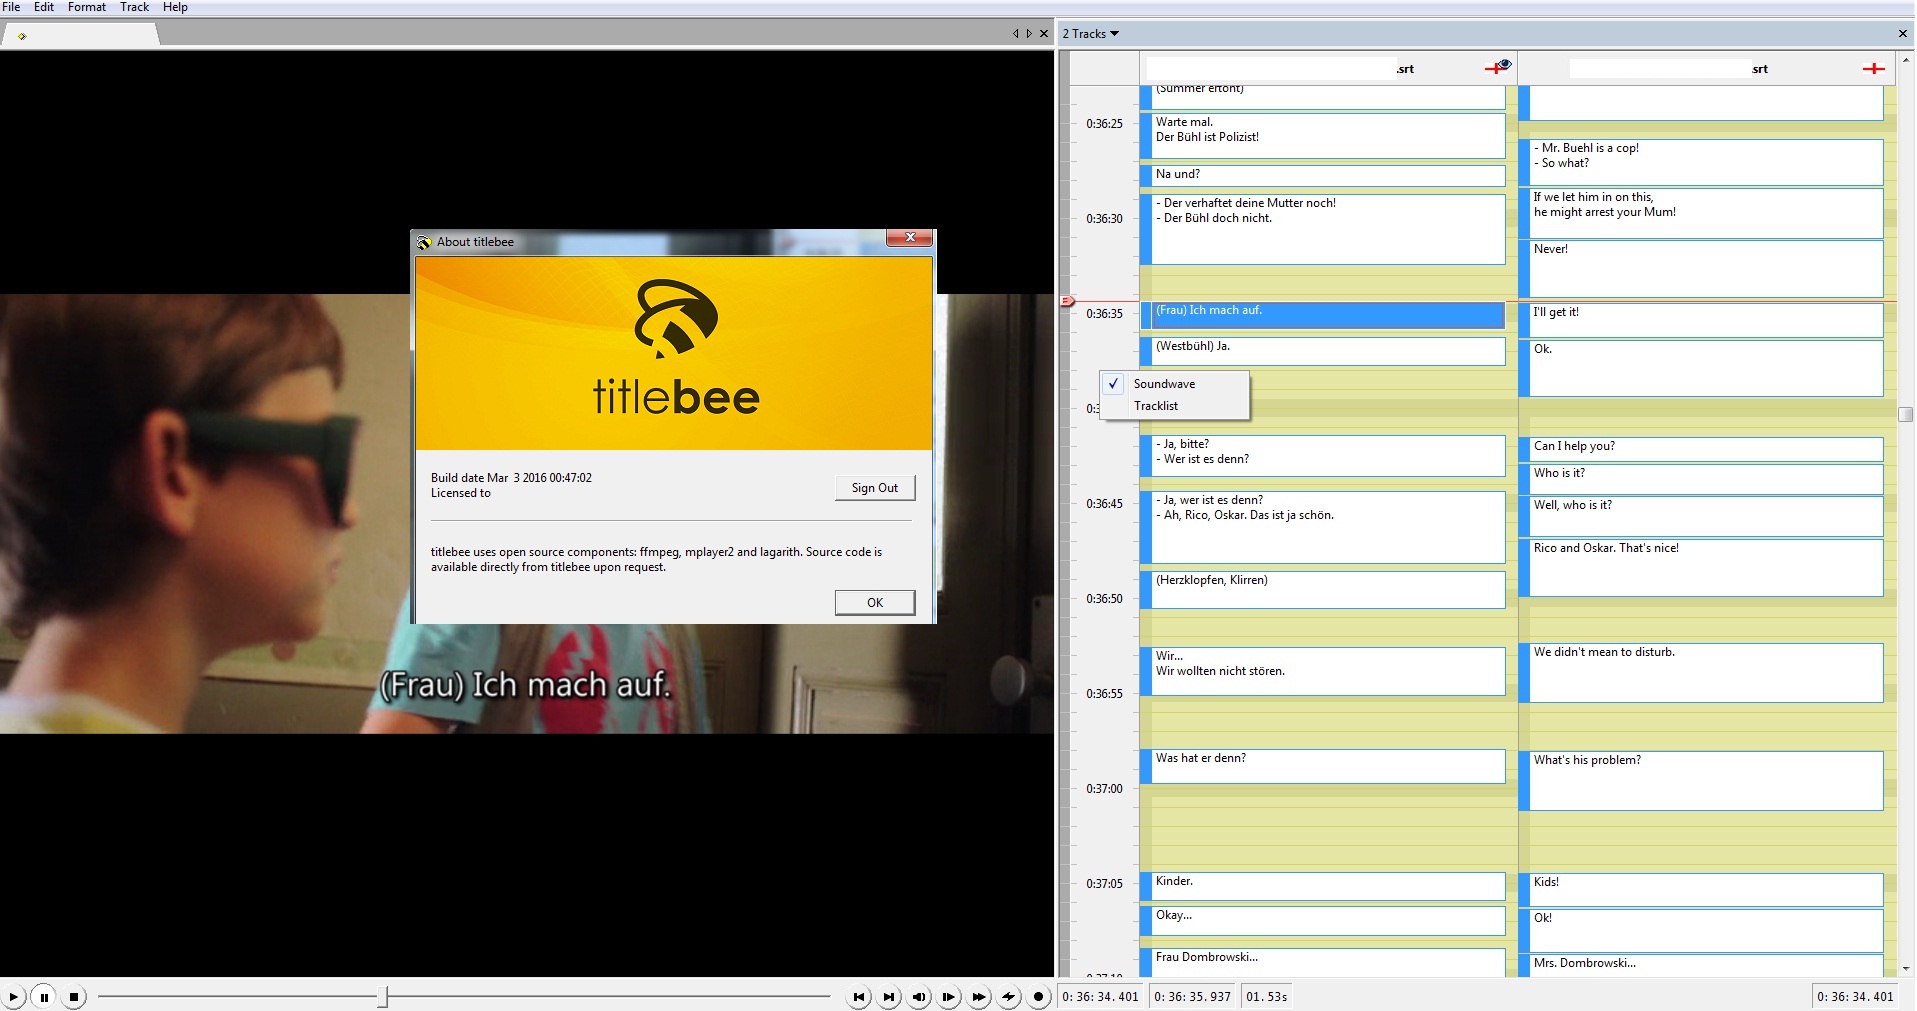Image resolution: width=1917 pixels, height=1011 pixels.
Task: Click the Sign Out button
Action: (x=874, y=488)
